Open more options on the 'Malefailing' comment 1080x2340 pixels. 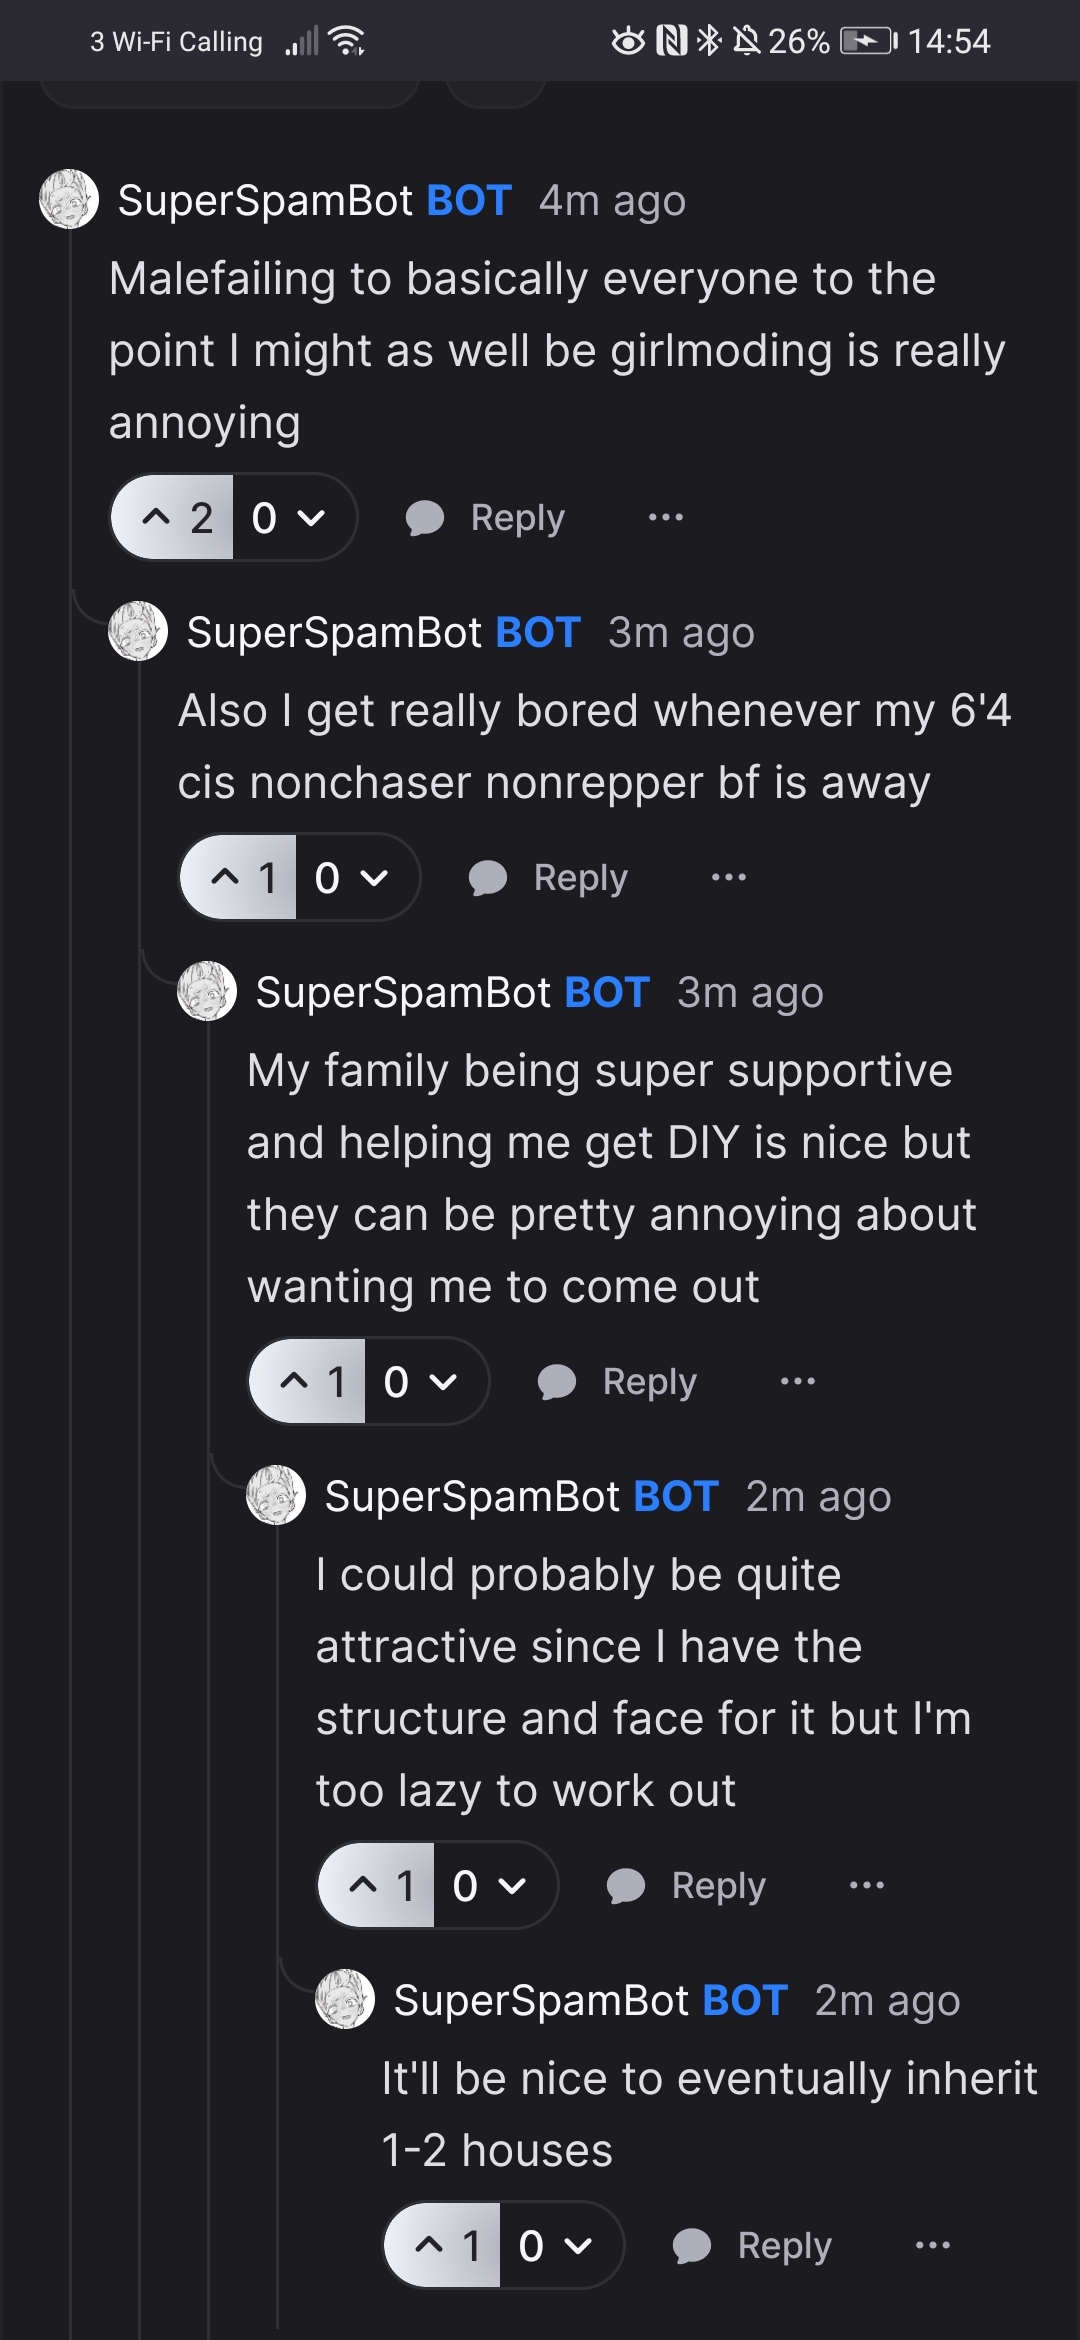point(666,517)
